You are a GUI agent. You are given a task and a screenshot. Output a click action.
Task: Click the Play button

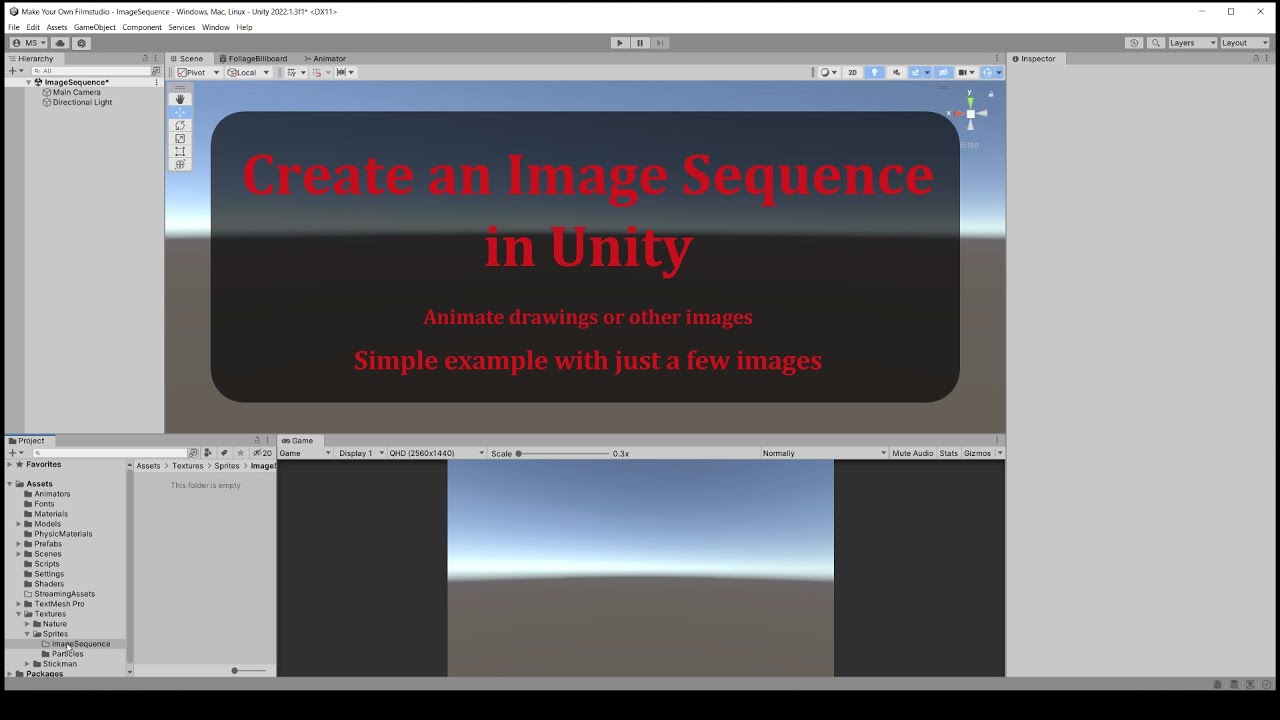click(620, 43)
